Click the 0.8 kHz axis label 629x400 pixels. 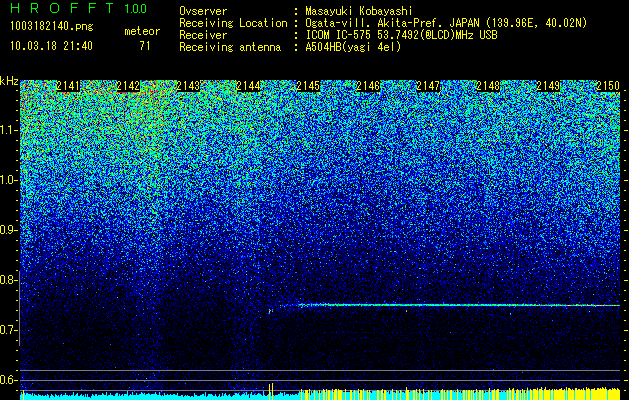pyautogui.click(x=8, y=280)
